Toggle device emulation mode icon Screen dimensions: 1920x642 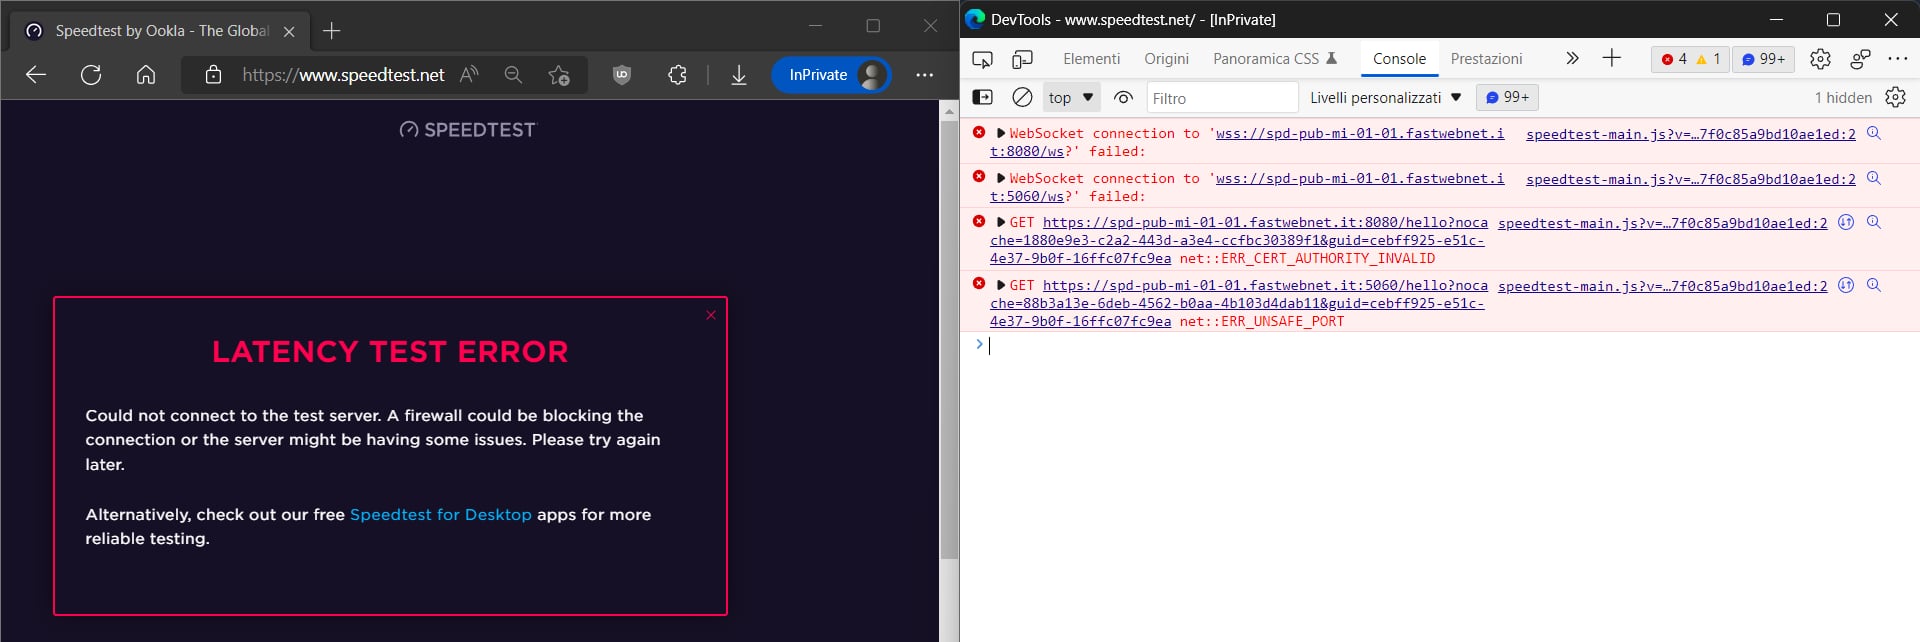click(1022, 59)
